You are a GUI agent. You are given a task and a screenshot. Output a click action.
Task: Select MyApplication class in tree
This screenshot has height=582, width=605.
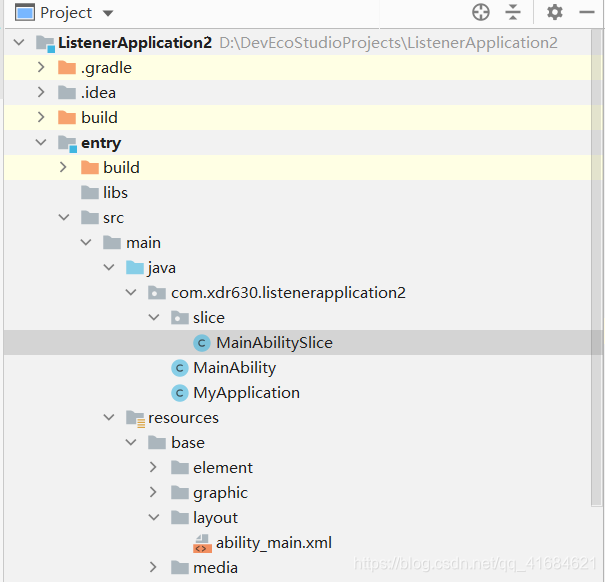(246, 392)
